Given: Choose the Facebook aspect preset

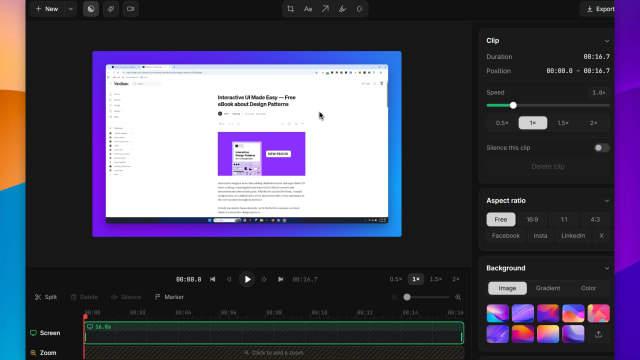Looking at the screenshot, I should (506, 236).
